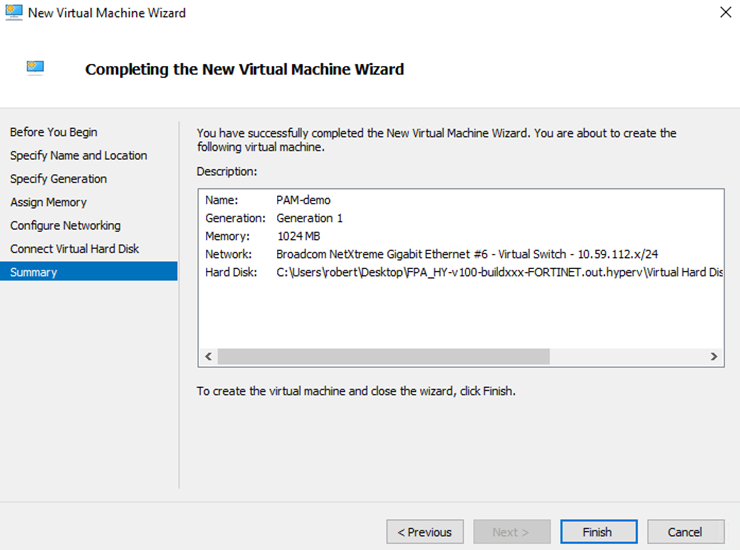Open the Specify Name and Location step
Image resolution: width=740 pixels, height=550 pixels.
[x=78, y=155]
